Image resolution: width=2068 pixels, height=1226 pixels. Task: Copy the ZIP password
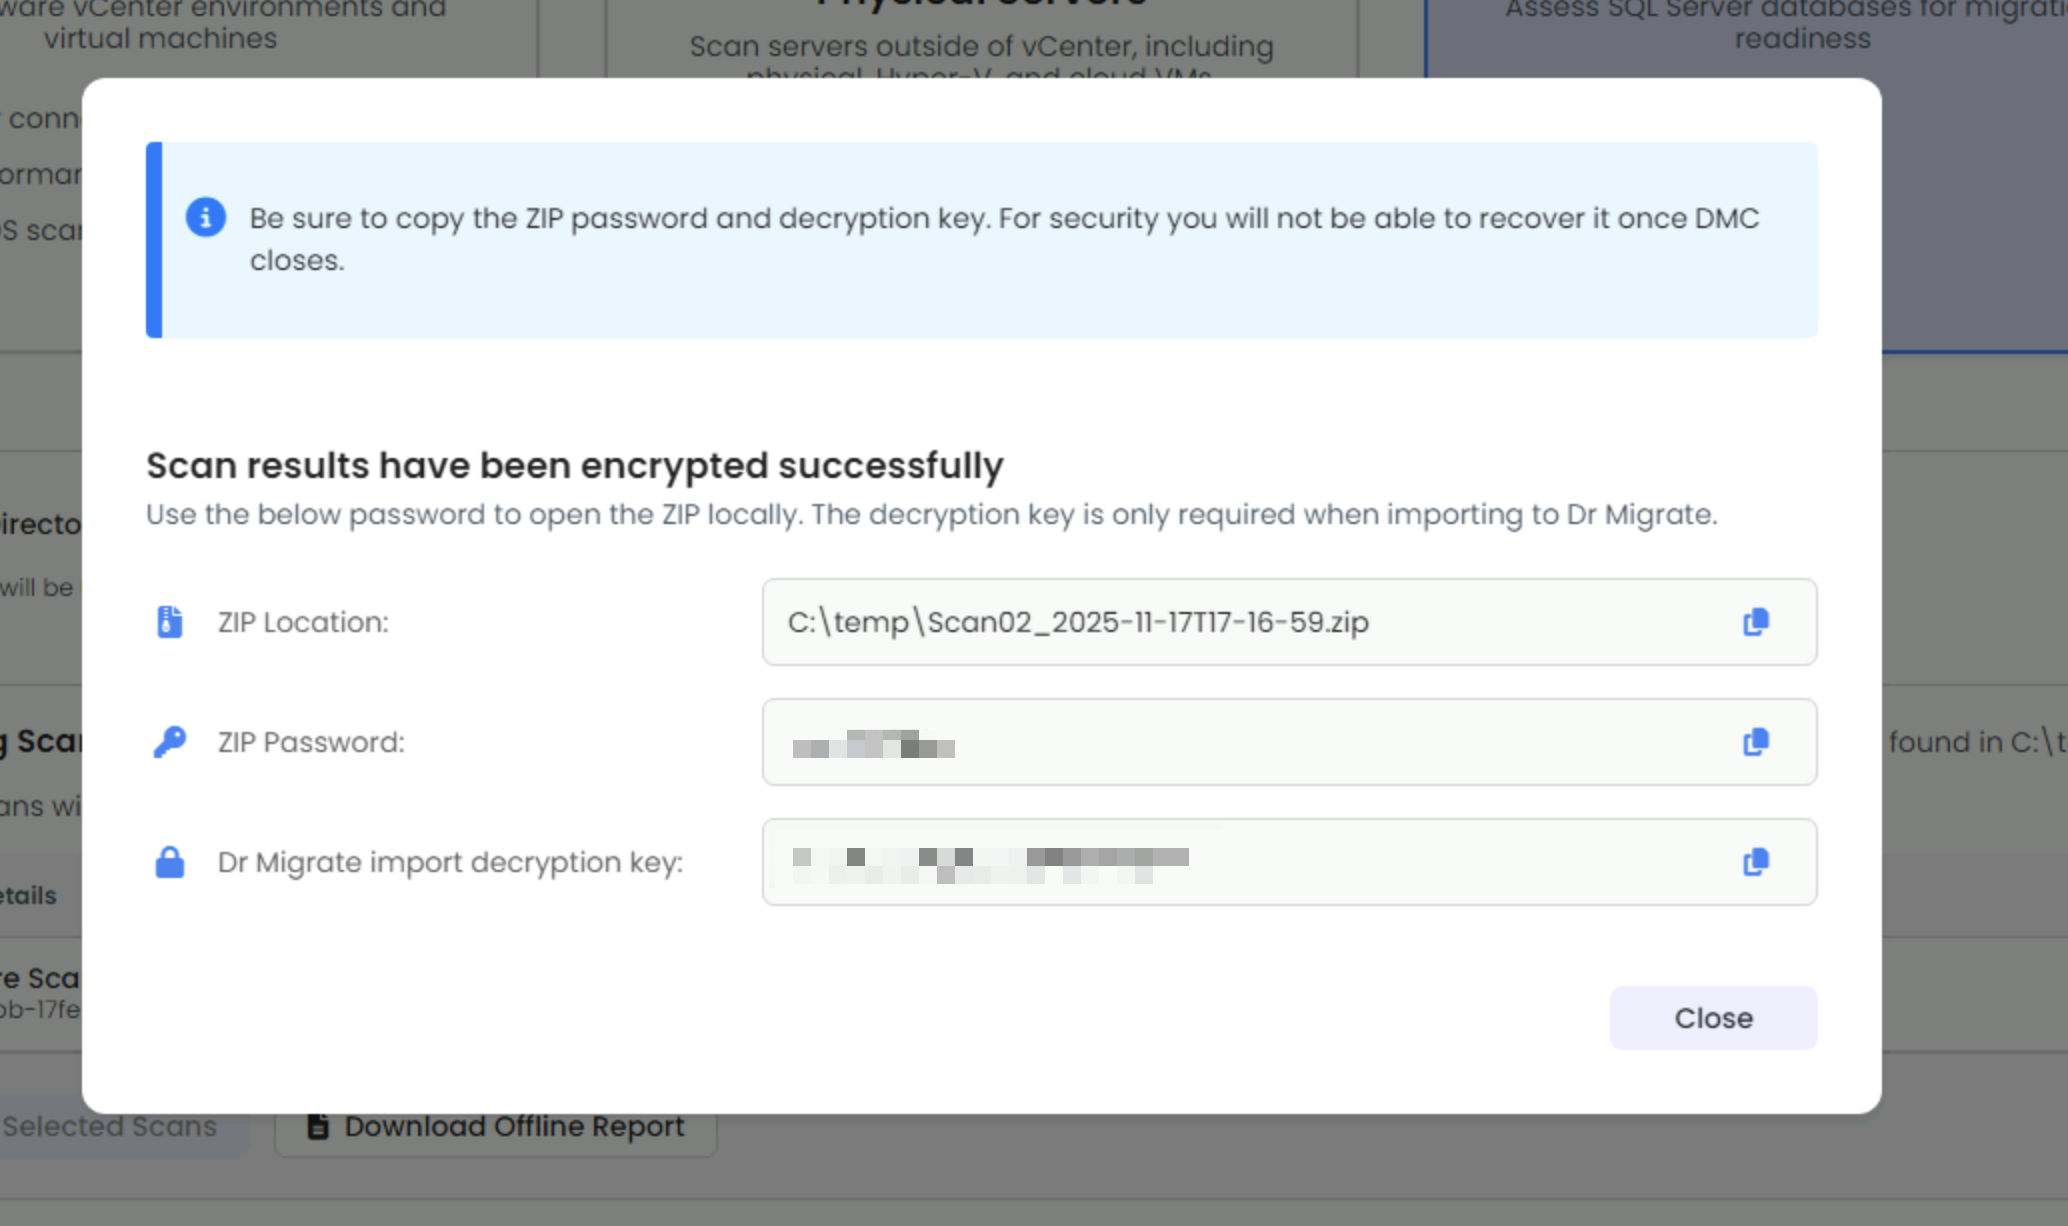(x=1755, y=742)
